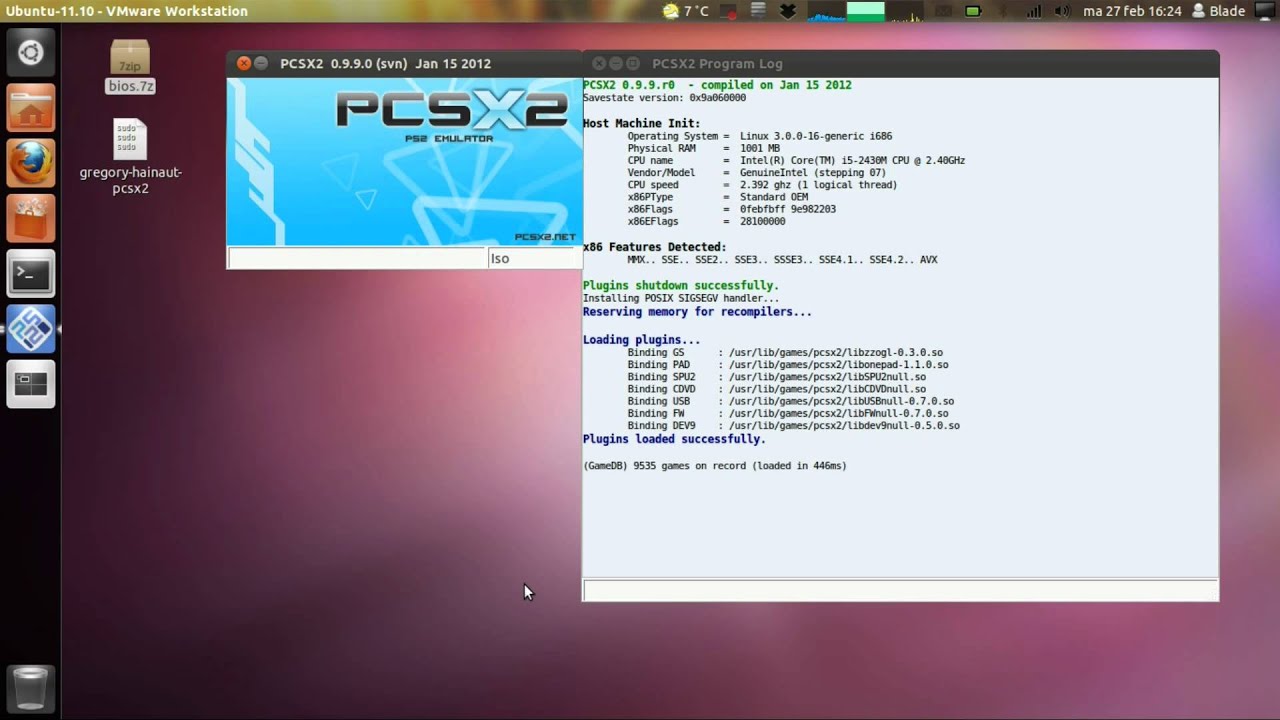Click the 'MMX.. SSE.. SSE2..' features line

pos(783,259)
